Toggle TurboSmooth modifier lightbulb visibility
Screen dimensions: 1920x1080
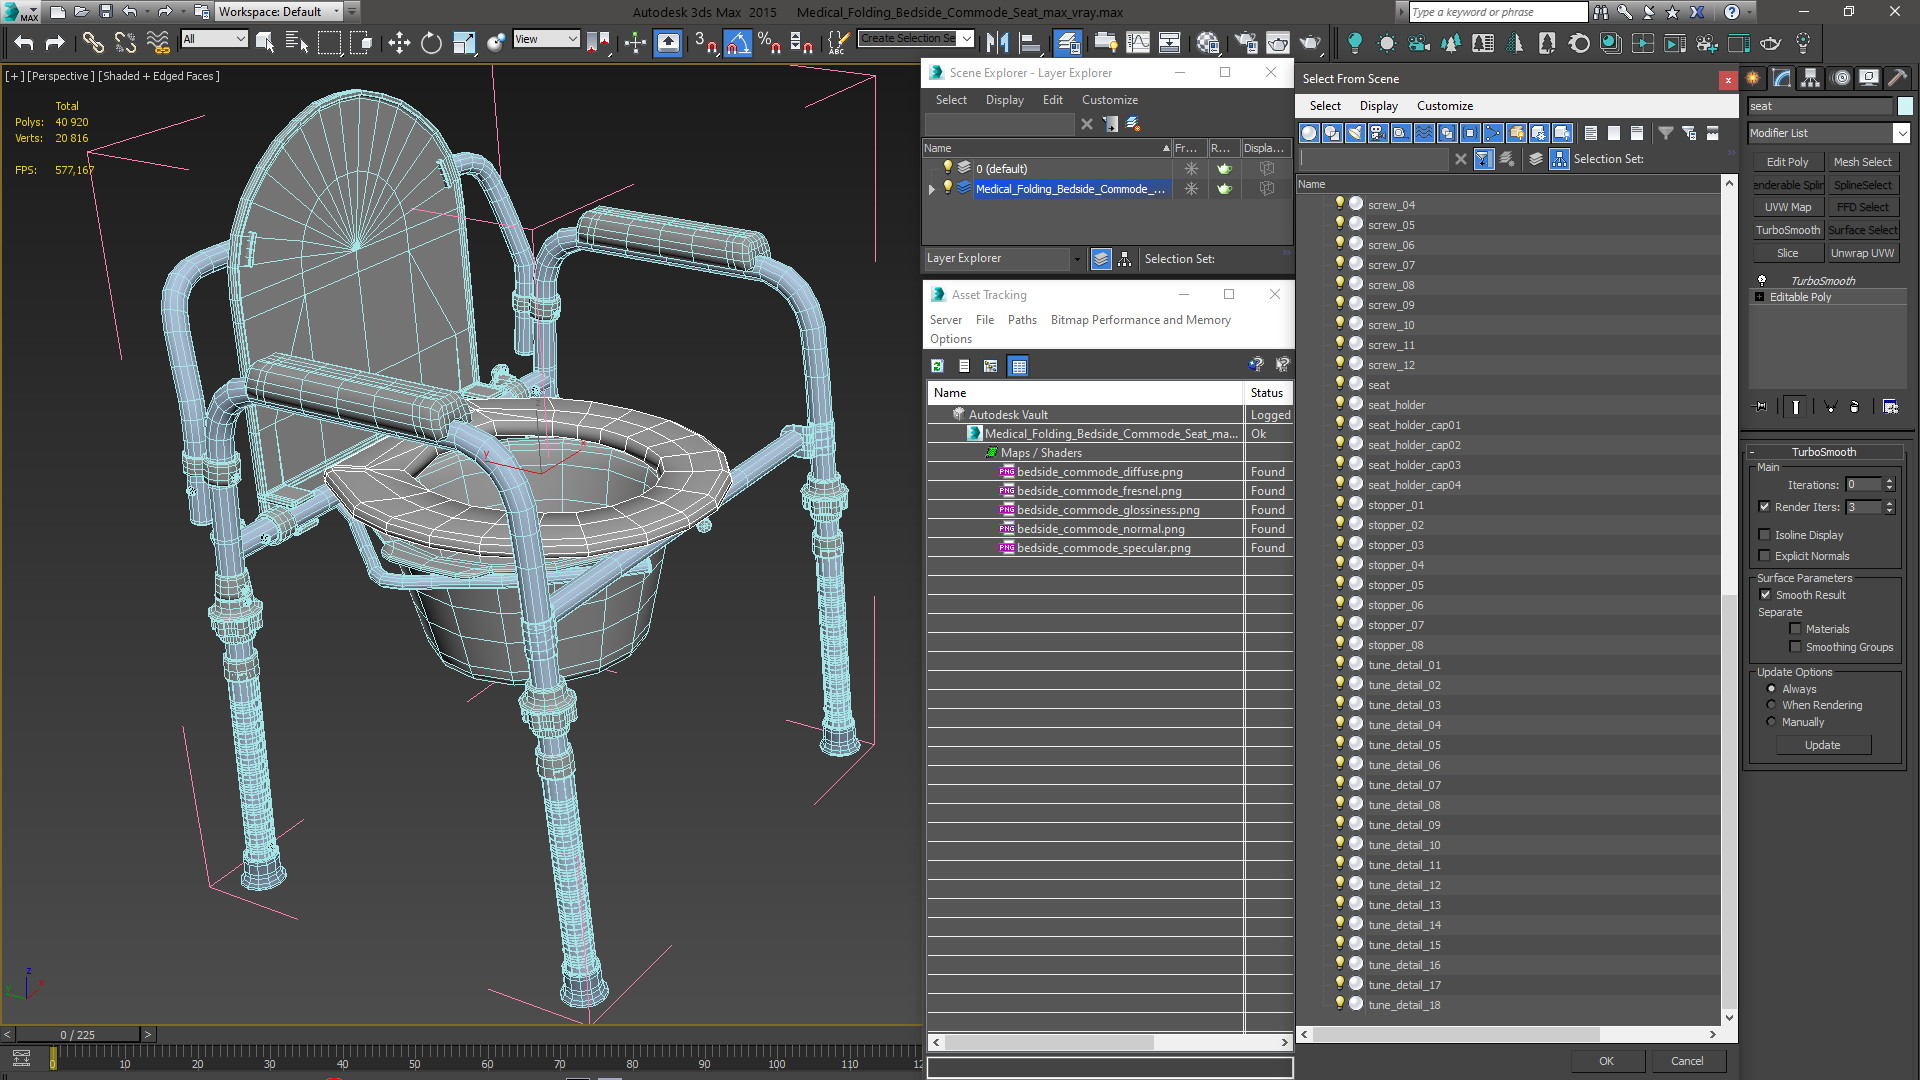1762,281
